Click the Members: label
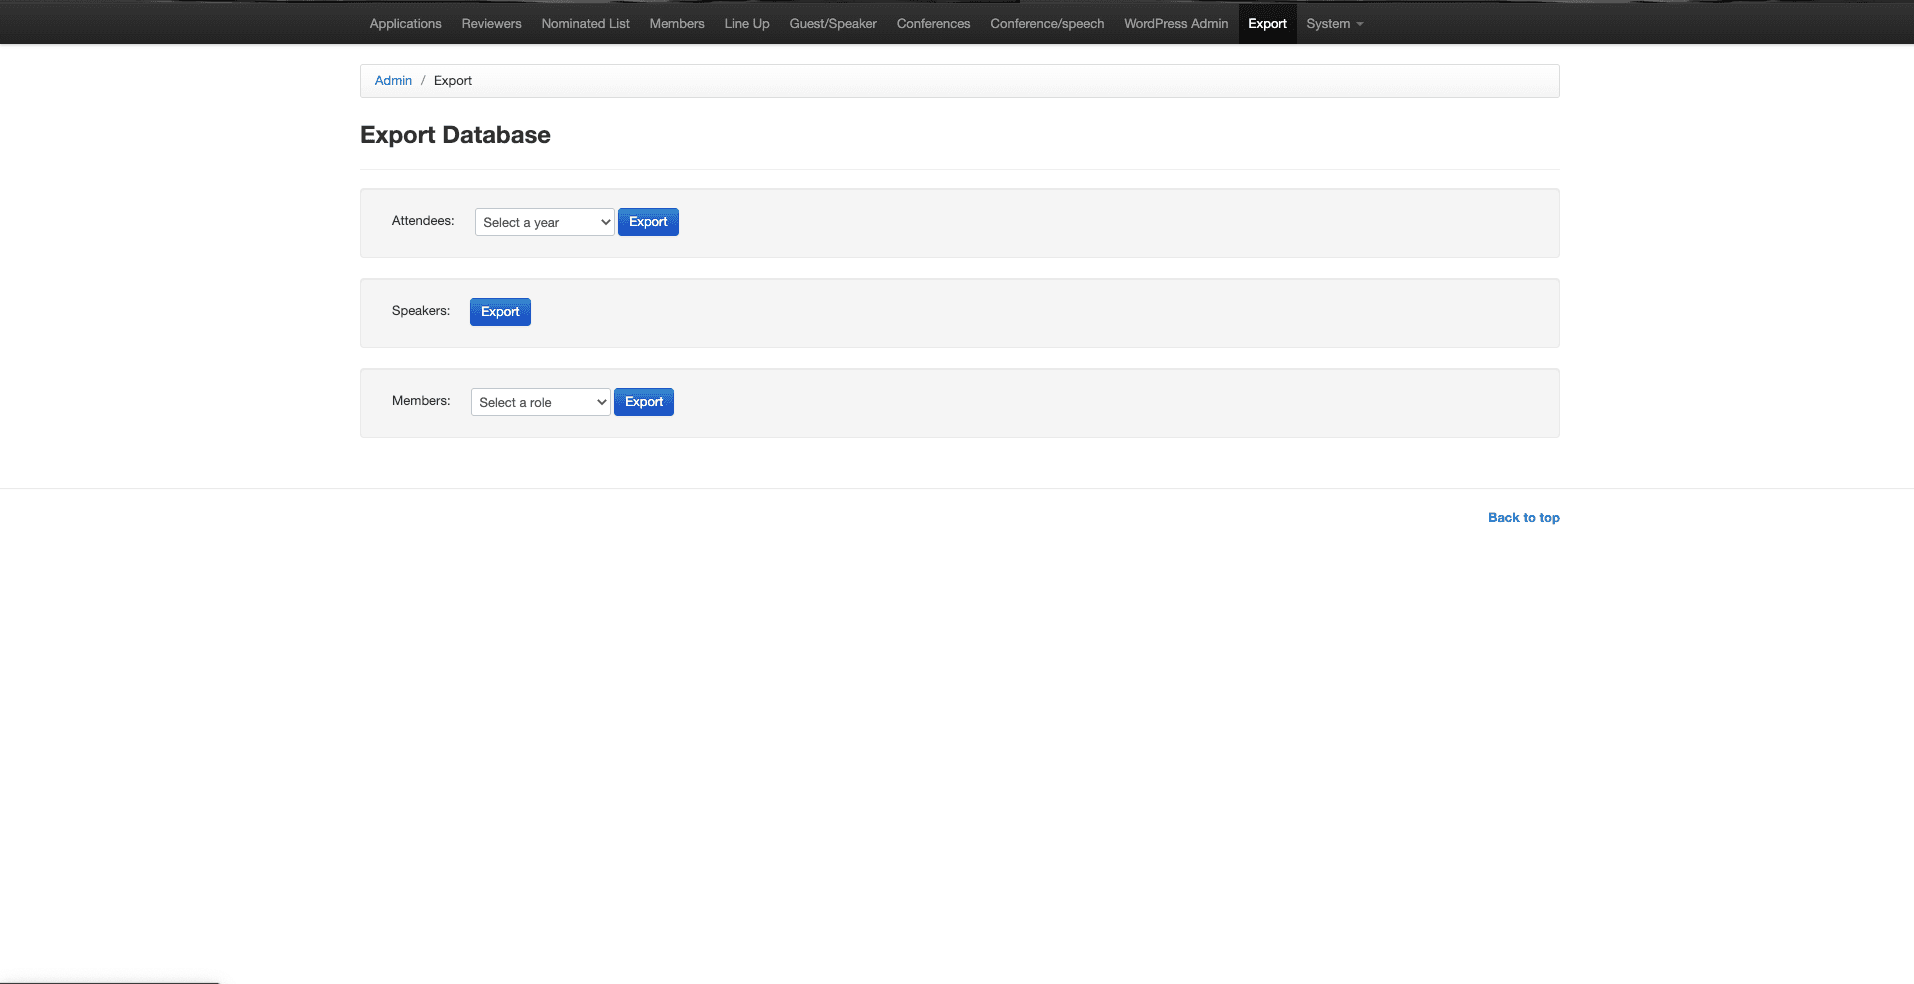Screen dimensions: 1914x984 tap(421, 401)
